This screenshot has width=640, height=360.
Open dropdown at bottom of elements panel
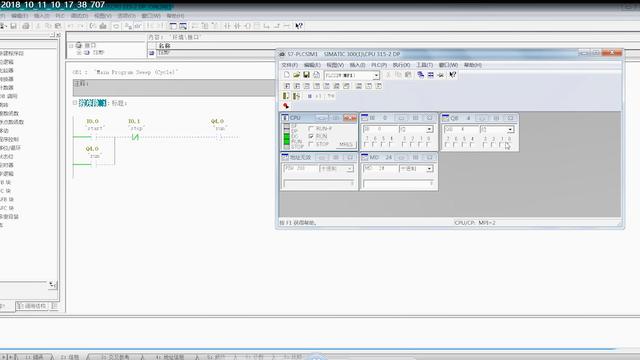53,285
